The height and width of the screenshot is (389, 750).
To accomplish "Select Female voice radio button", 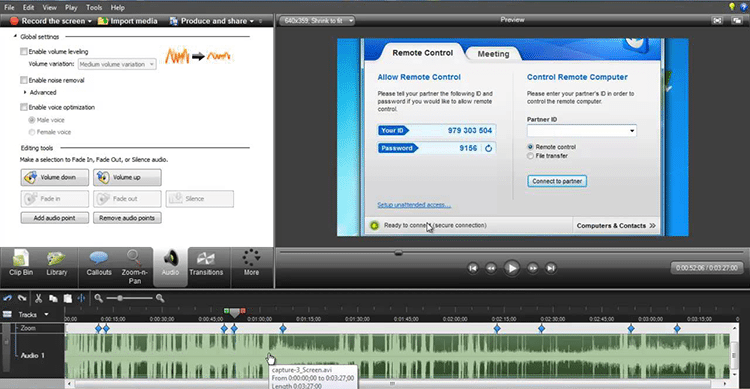I will (x=32, y=132).
